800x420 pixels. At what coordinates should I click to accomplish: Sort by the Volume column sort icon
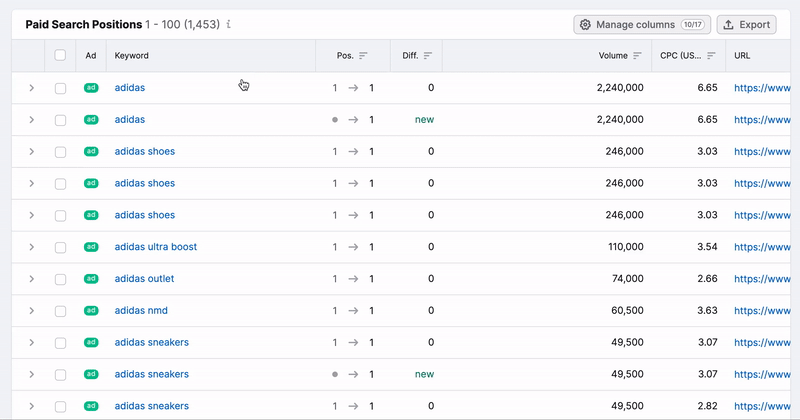pos(637,56)
